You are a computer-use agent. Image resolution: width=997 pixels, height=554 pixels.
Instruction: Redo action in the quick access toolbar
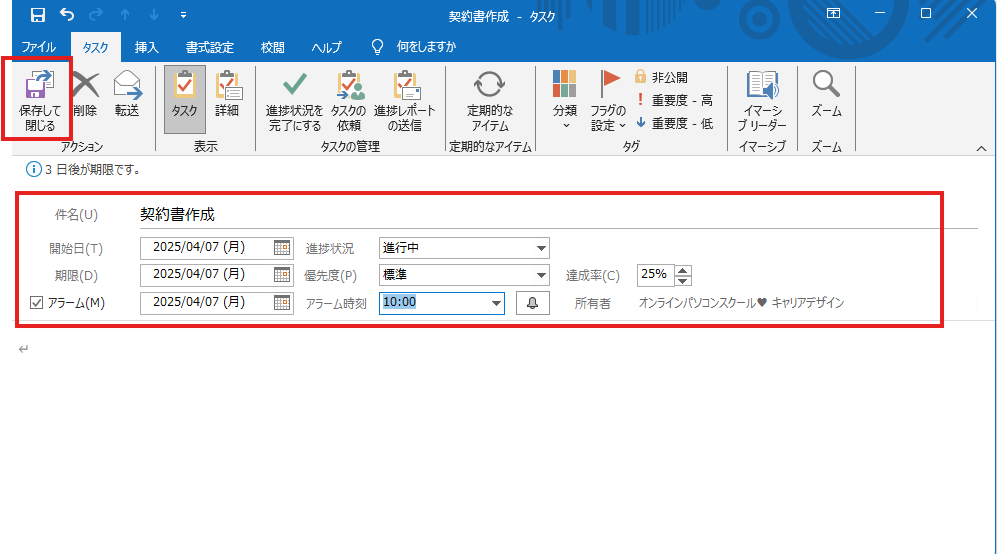click(96, 14)
